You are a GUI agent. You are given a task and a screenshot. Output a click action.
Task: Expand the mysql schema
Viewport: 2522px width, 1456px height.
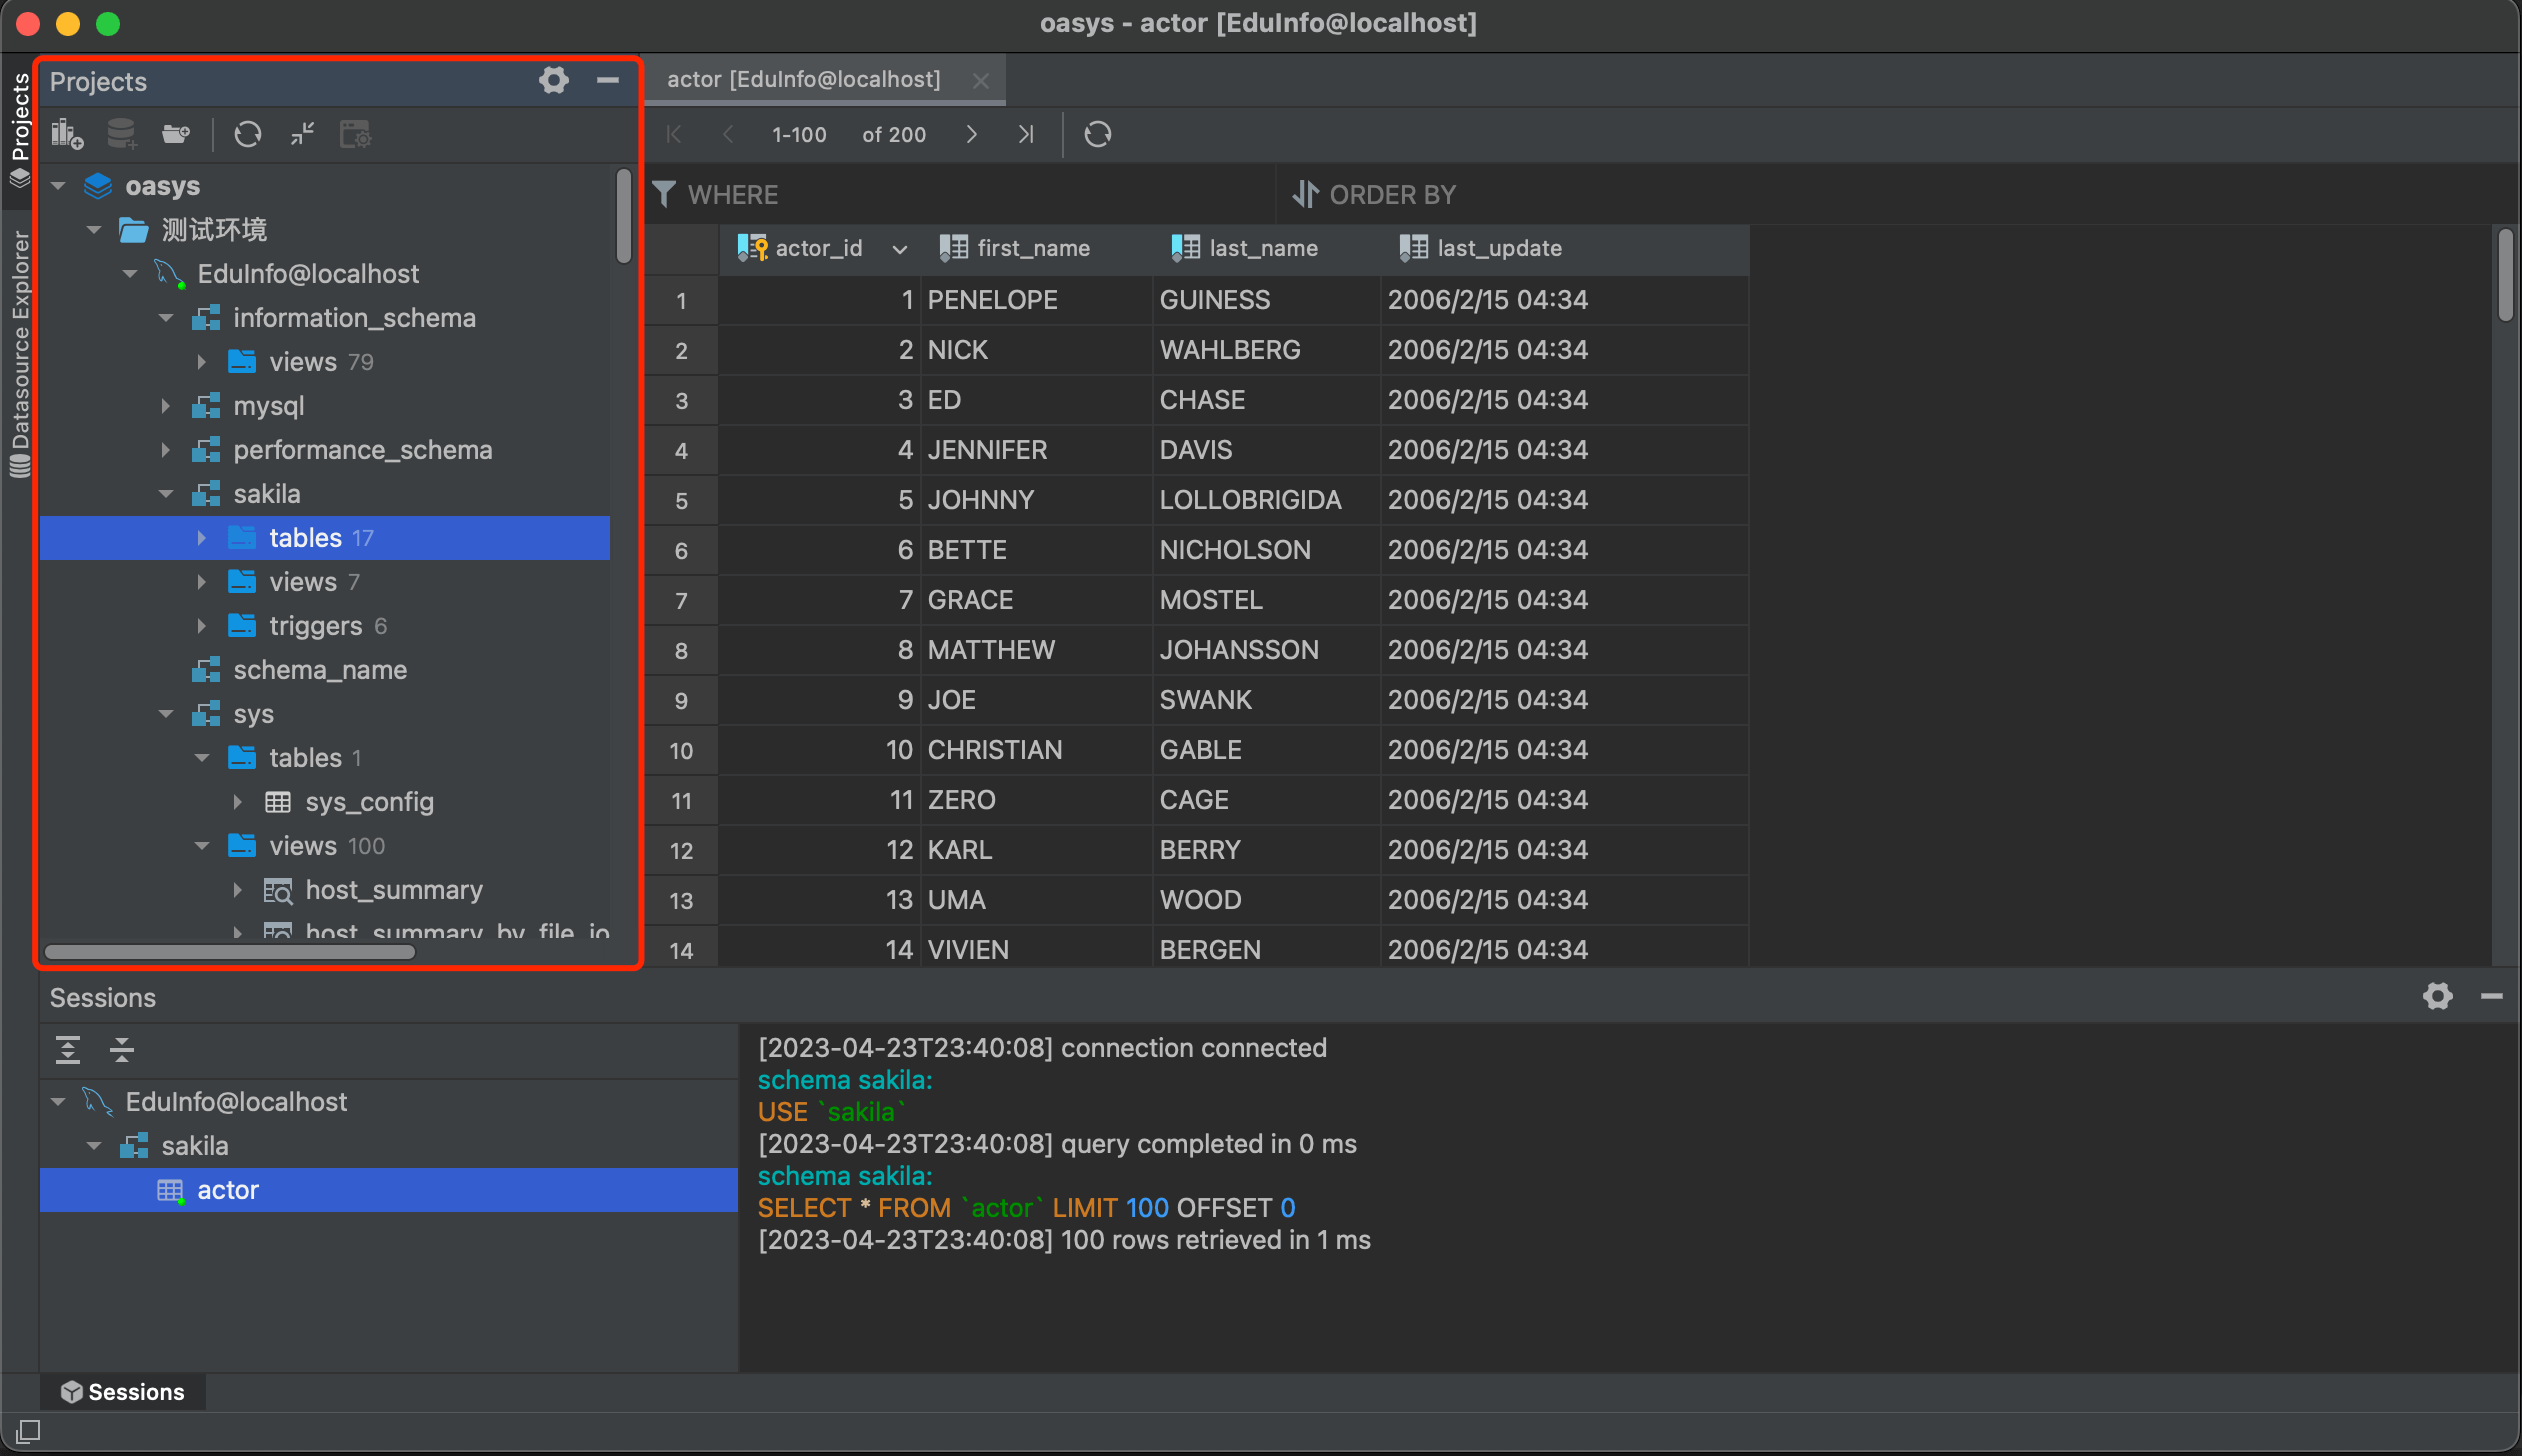[166, 406]
